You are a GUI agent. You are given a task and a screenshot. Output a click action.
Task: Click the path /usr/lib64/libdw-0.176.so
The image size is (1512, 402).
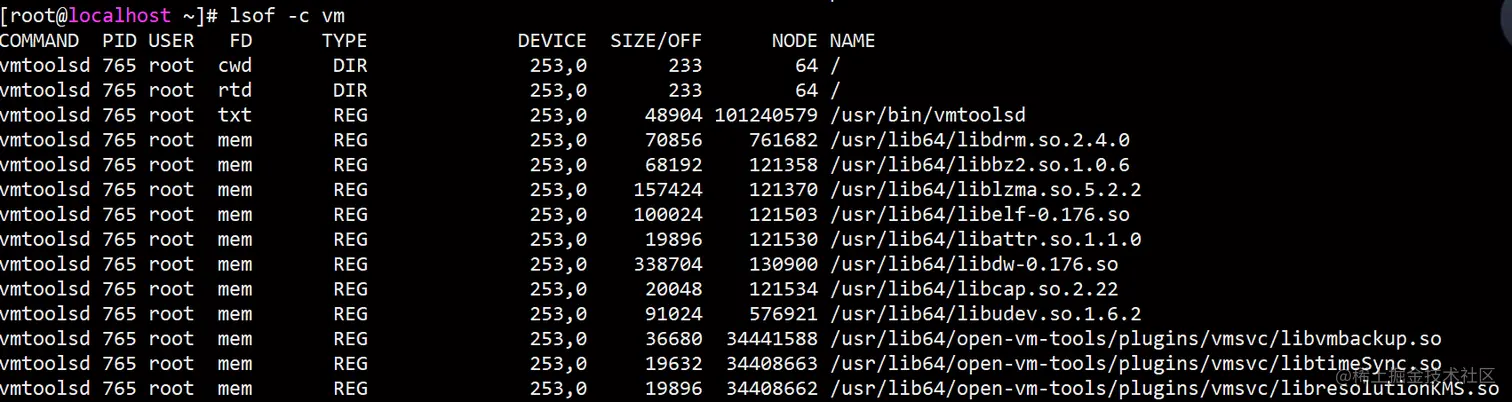[973, 265]
